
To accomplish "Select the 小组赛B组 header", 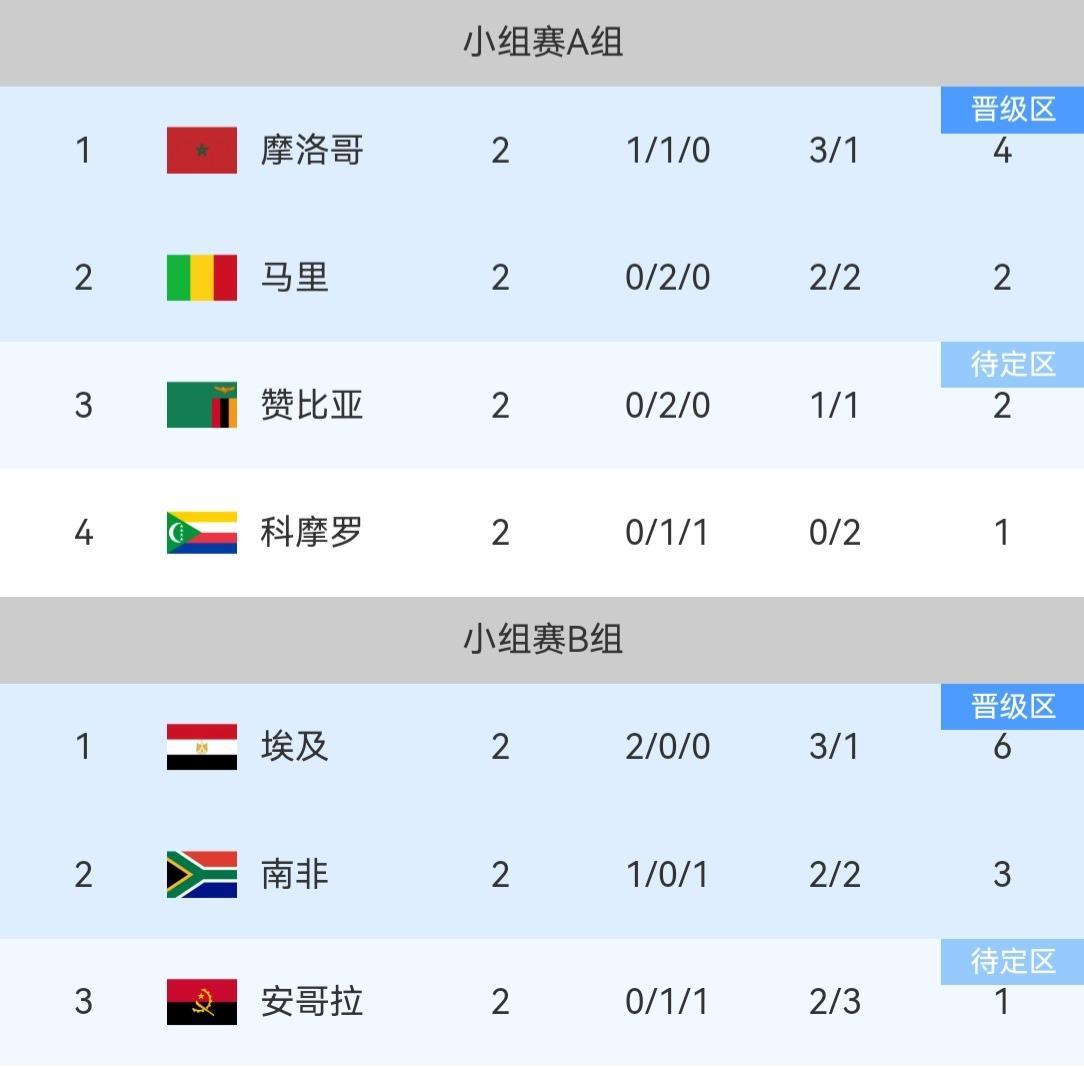I will pos(542,640).
